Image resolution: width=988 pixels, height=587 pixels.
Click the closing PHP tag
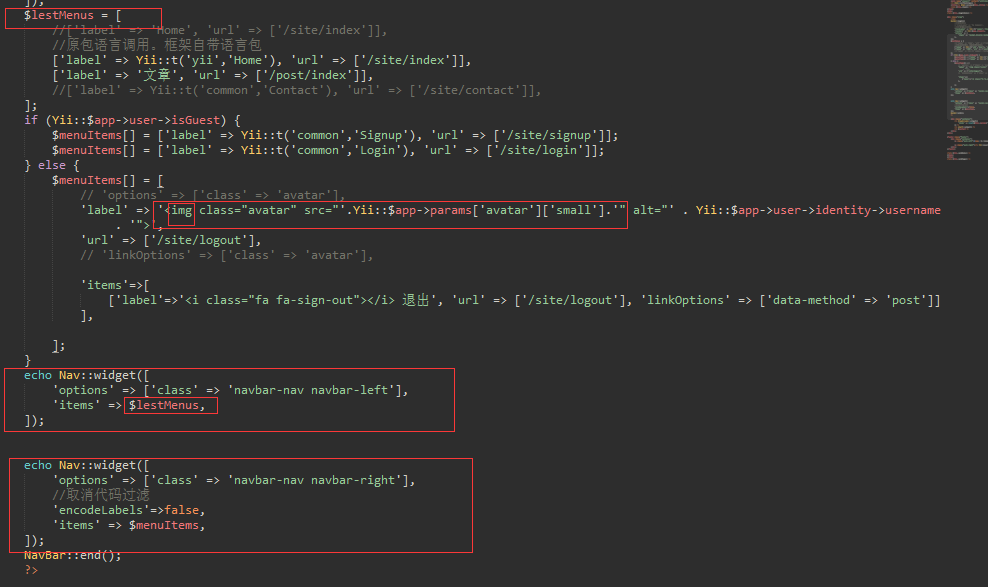tap(31, 570)
